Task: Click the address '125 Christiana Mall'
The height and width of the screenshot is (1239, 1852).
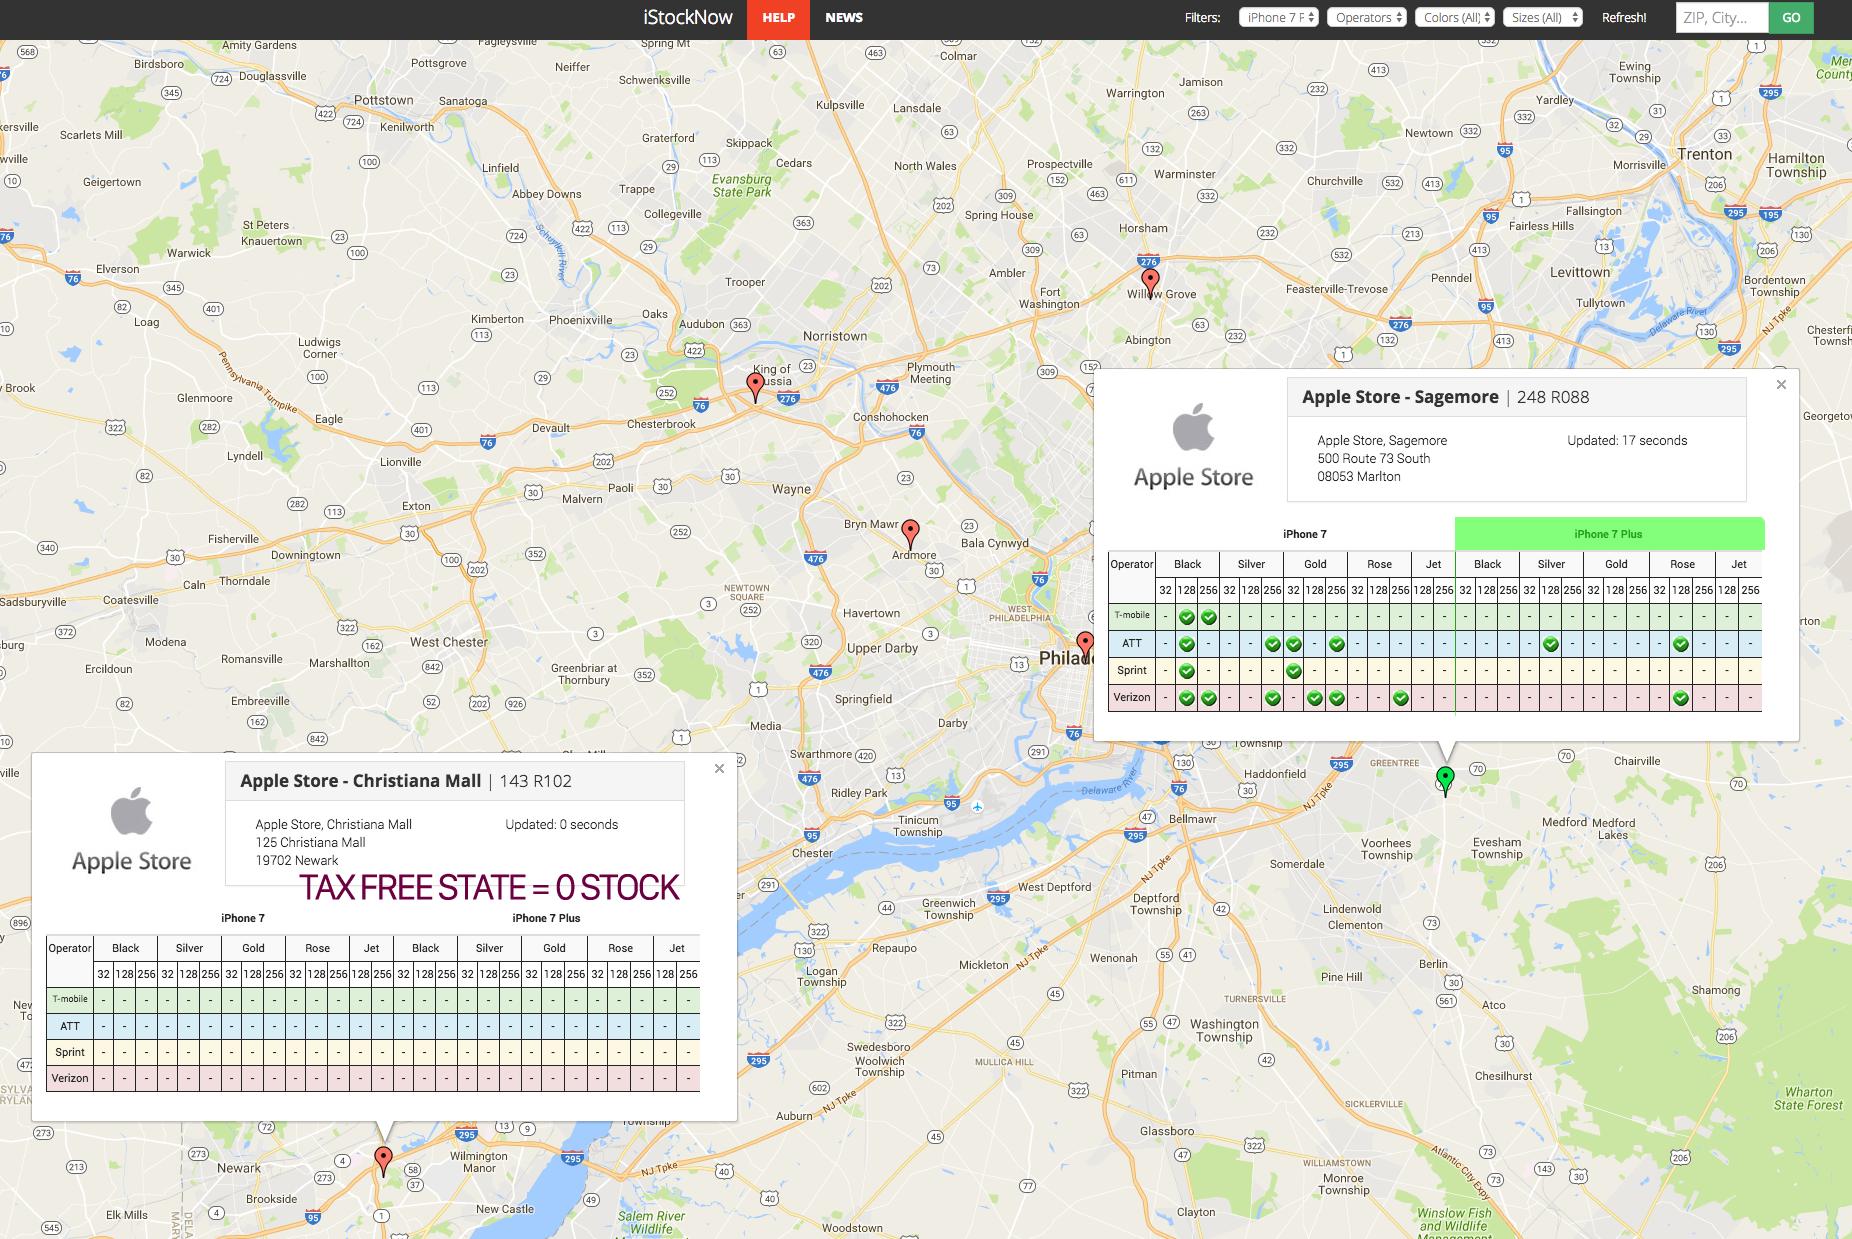Action: click(x=310, y=842)
